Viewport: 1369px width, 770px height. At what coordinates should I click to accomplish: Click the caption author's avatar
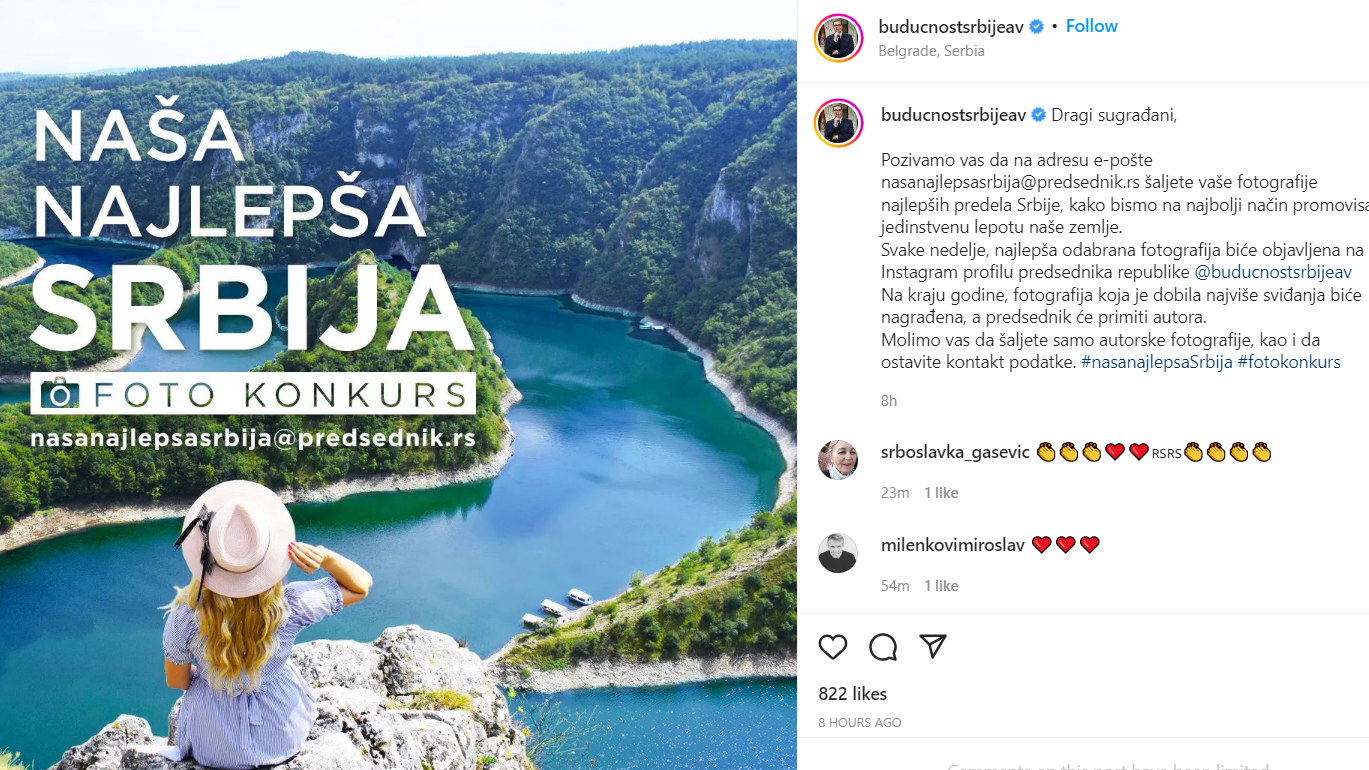point(838,123)
